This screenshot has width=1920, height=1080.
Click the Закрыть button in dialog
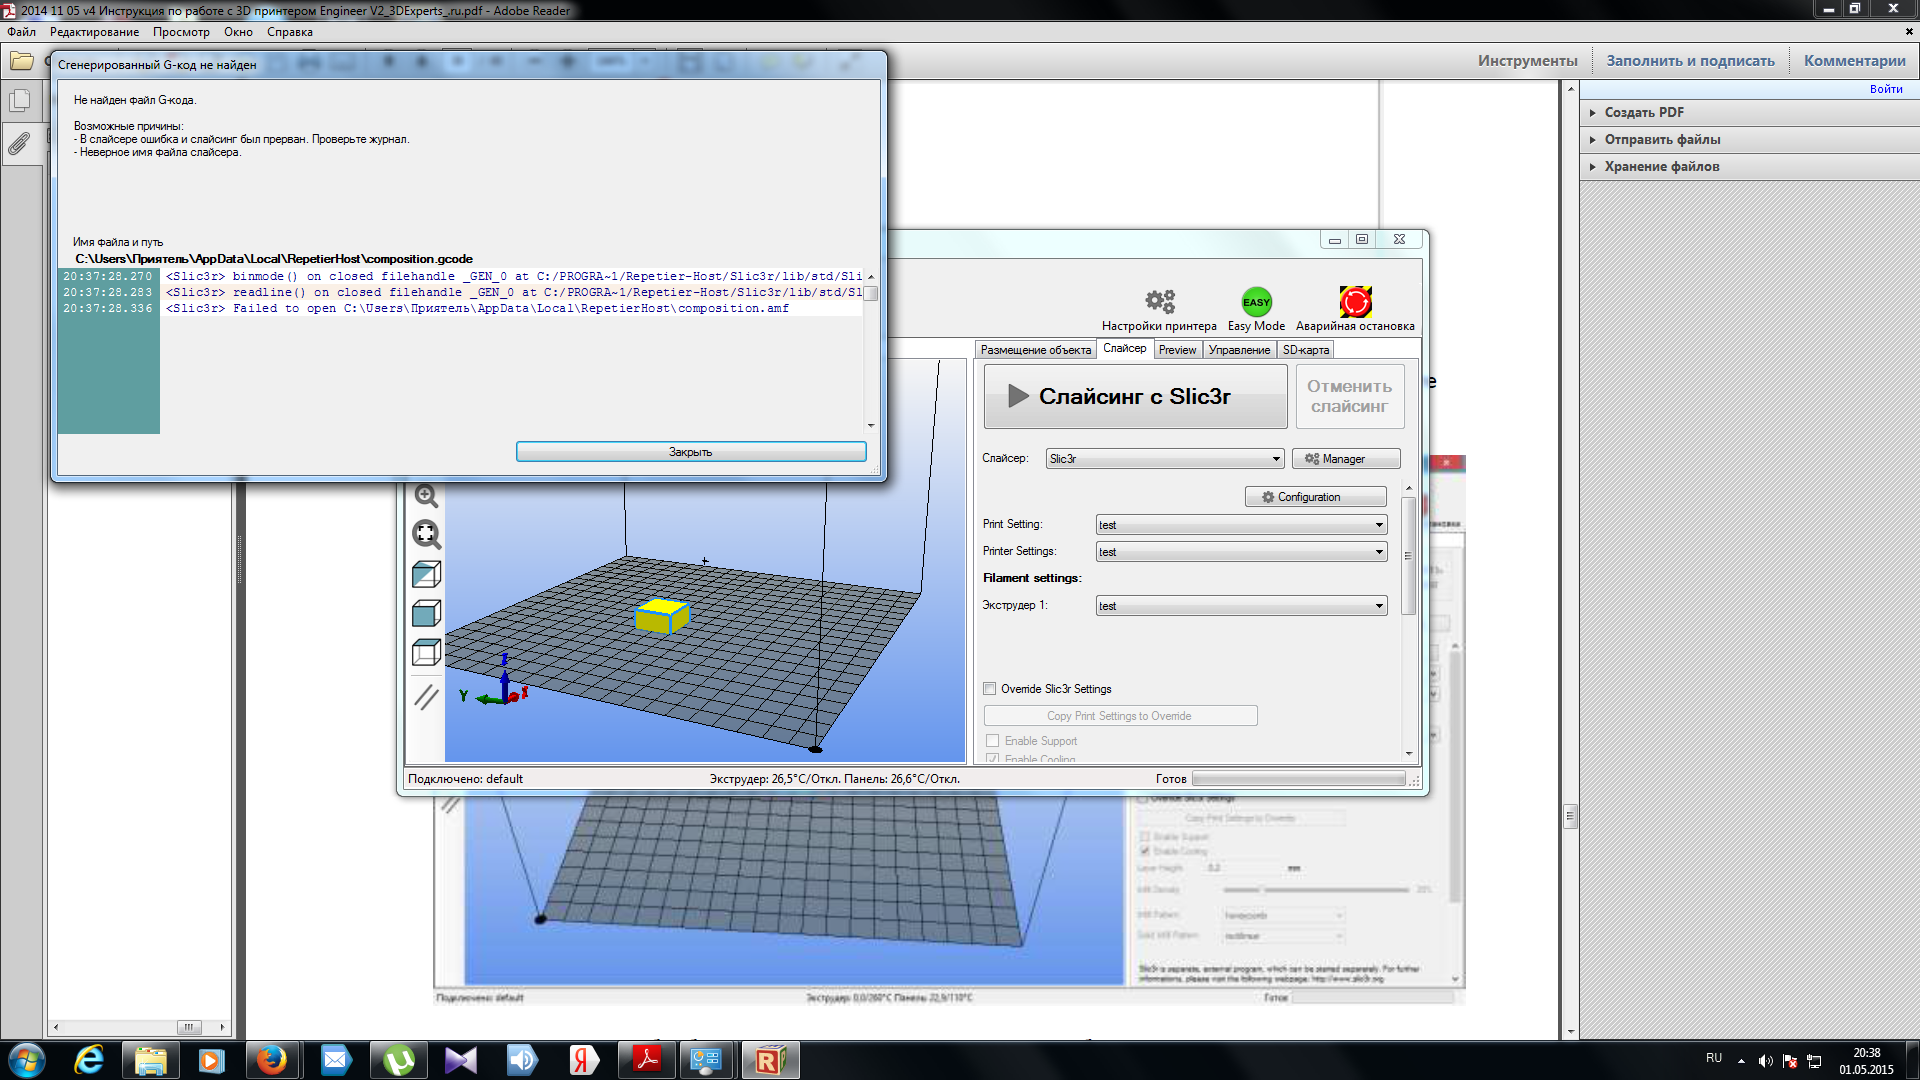pos(691,452)
